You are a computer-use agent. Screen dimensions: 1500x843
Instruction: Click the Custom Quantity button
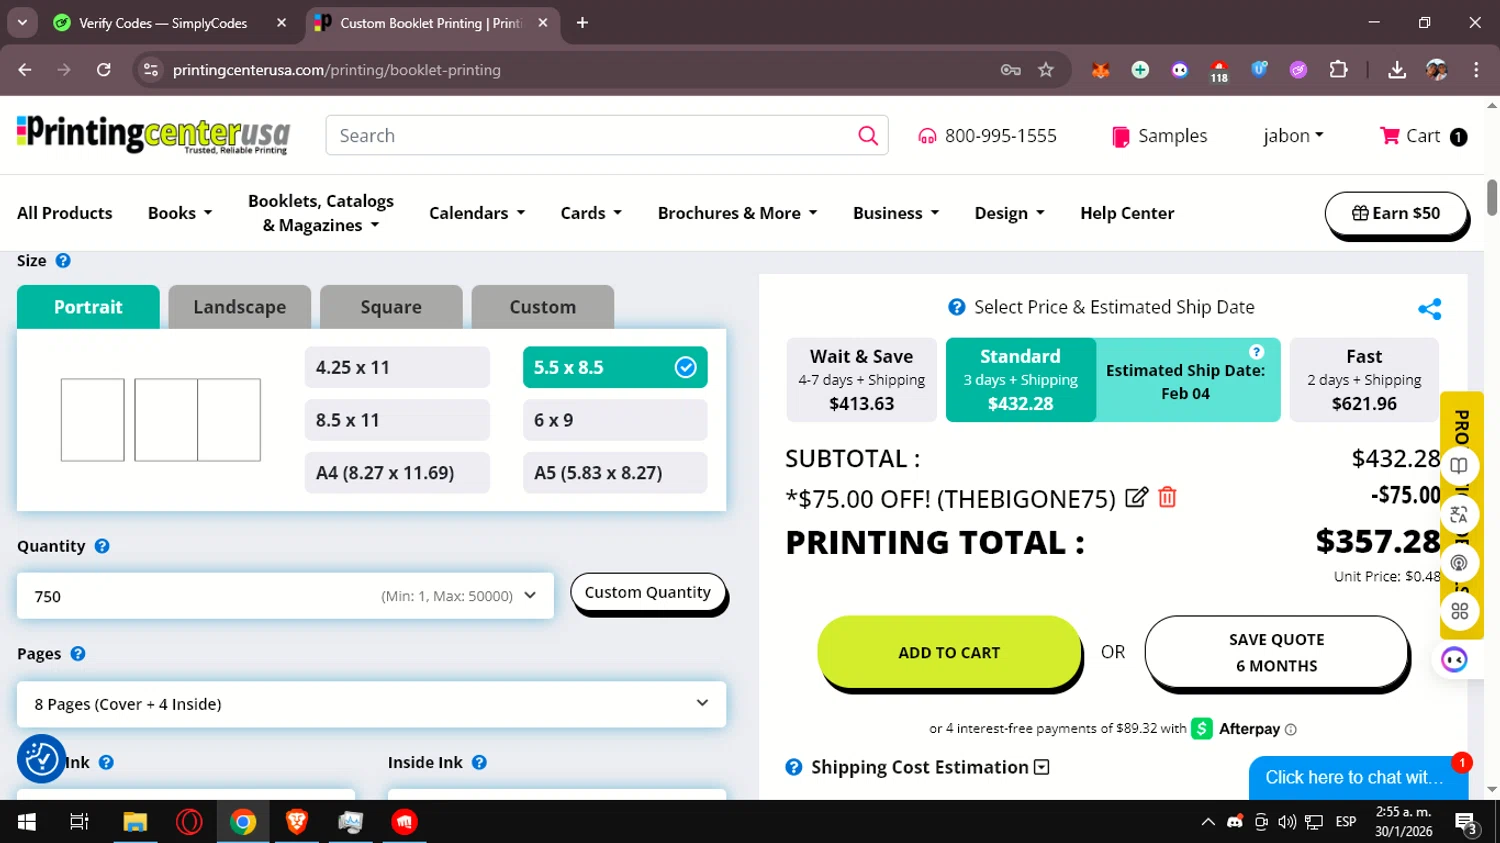648,592
